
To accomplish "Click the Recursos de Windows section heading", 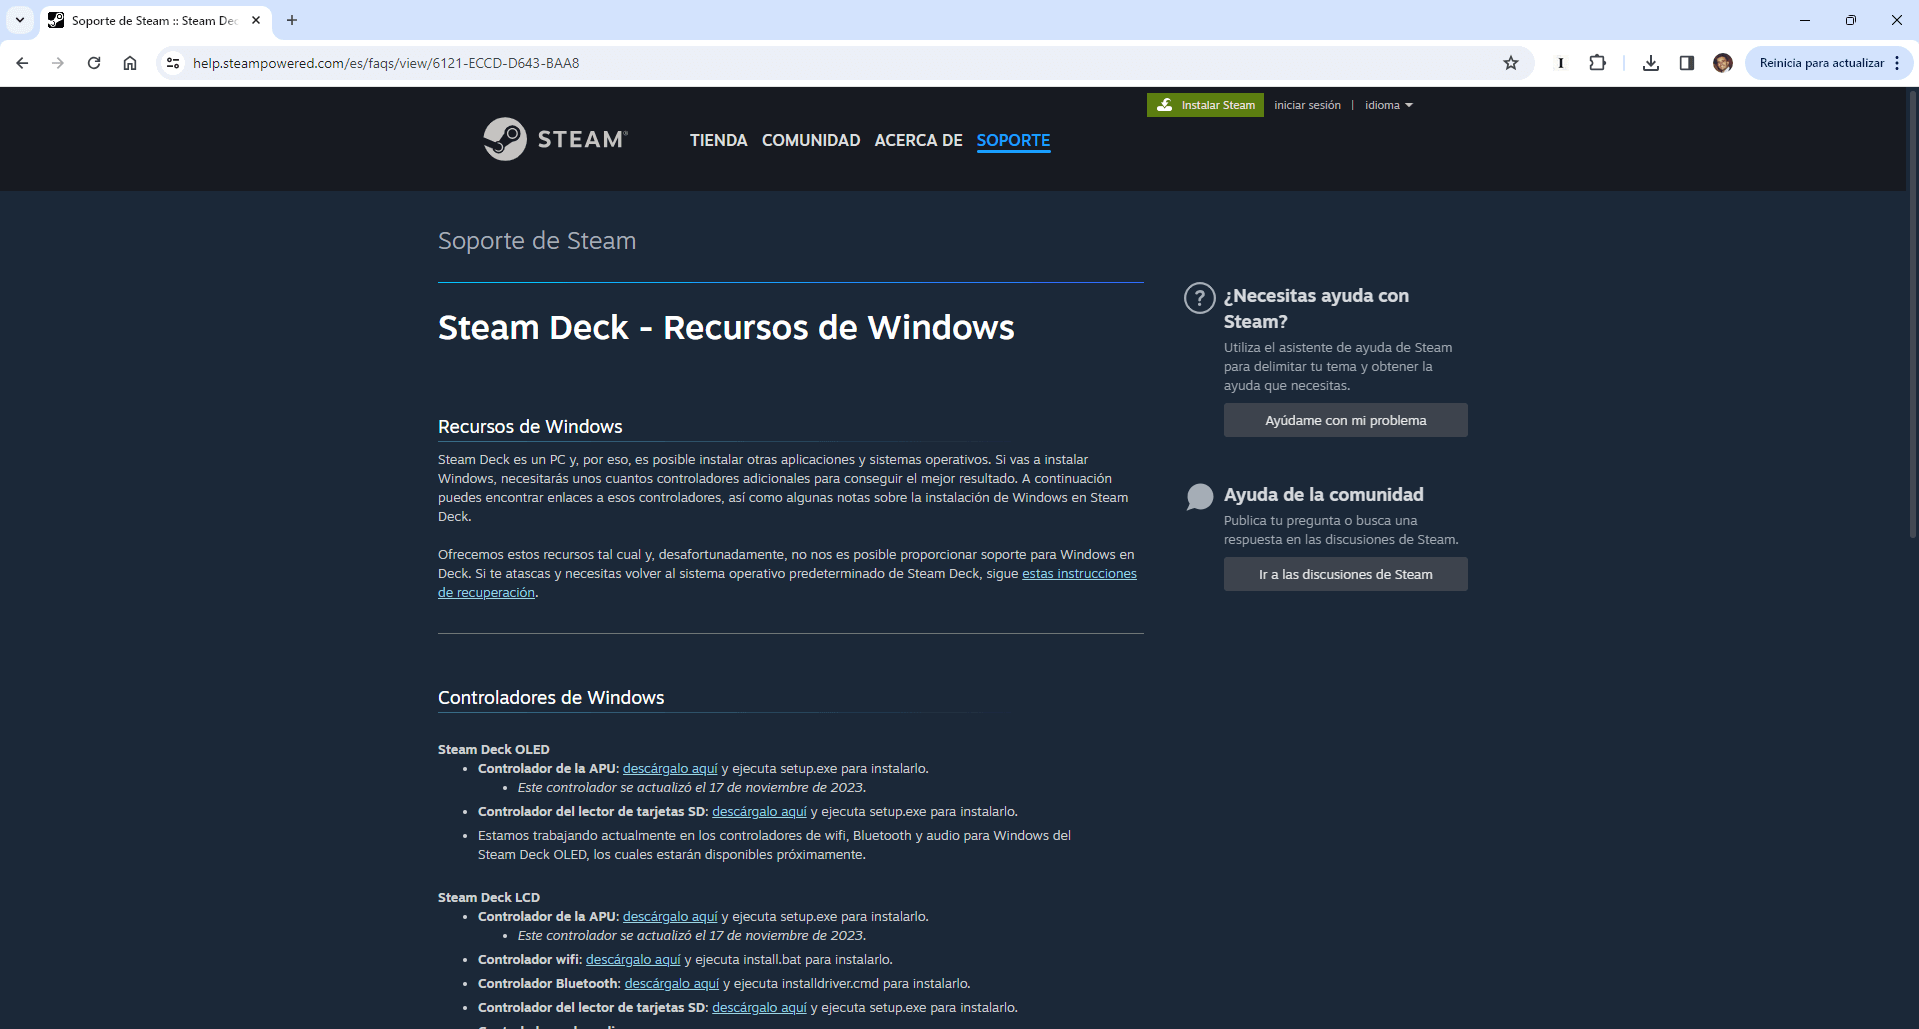I will 530,427.
